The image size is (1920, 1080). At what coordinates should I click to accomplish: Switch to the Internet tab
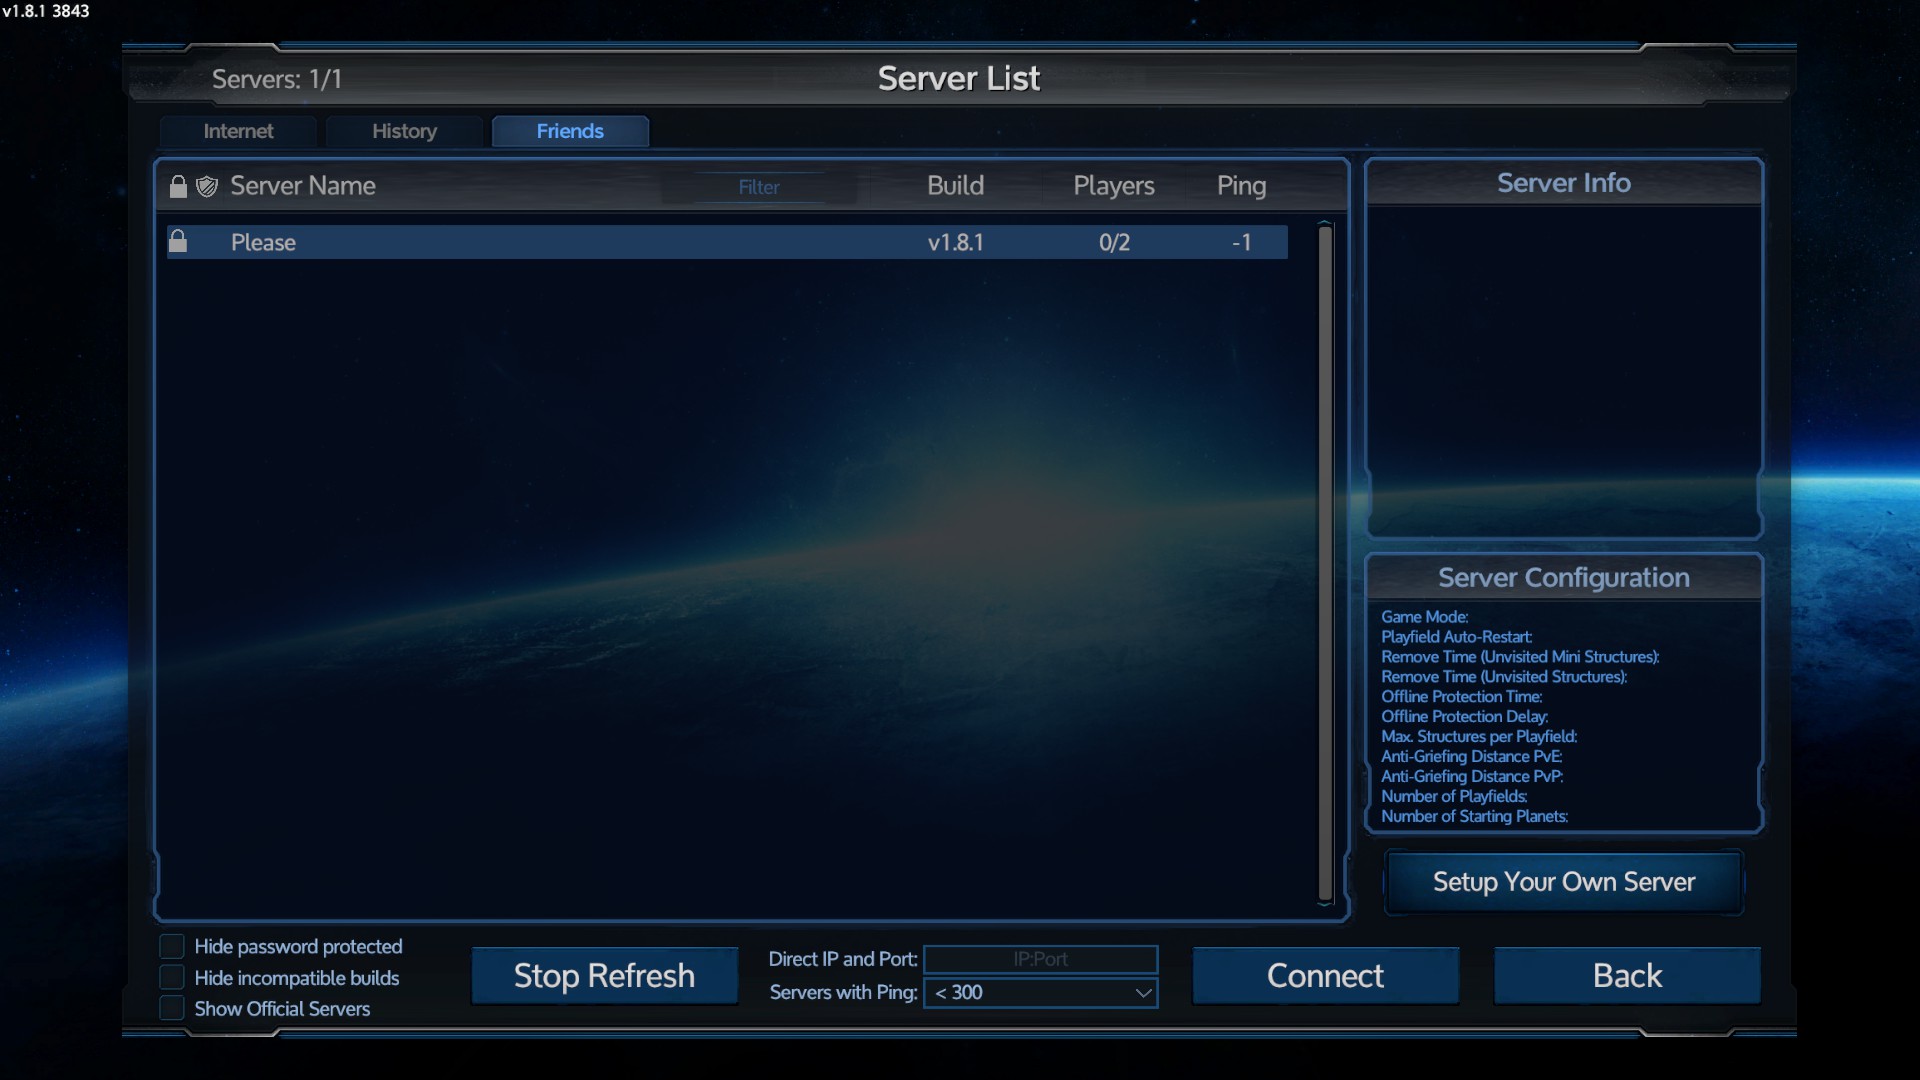coord(238,131)
